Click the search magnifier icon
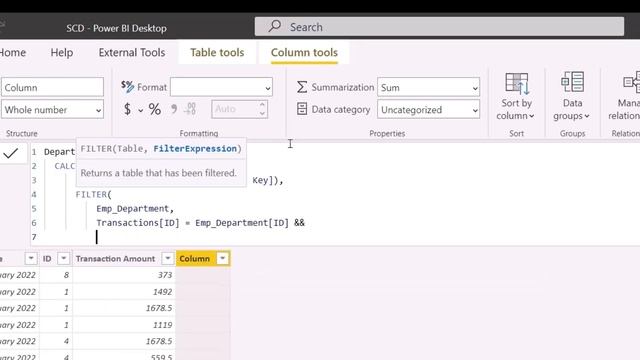Image resolution: width=640 pixels, height=360 pixels. click(x=275, y=26)
